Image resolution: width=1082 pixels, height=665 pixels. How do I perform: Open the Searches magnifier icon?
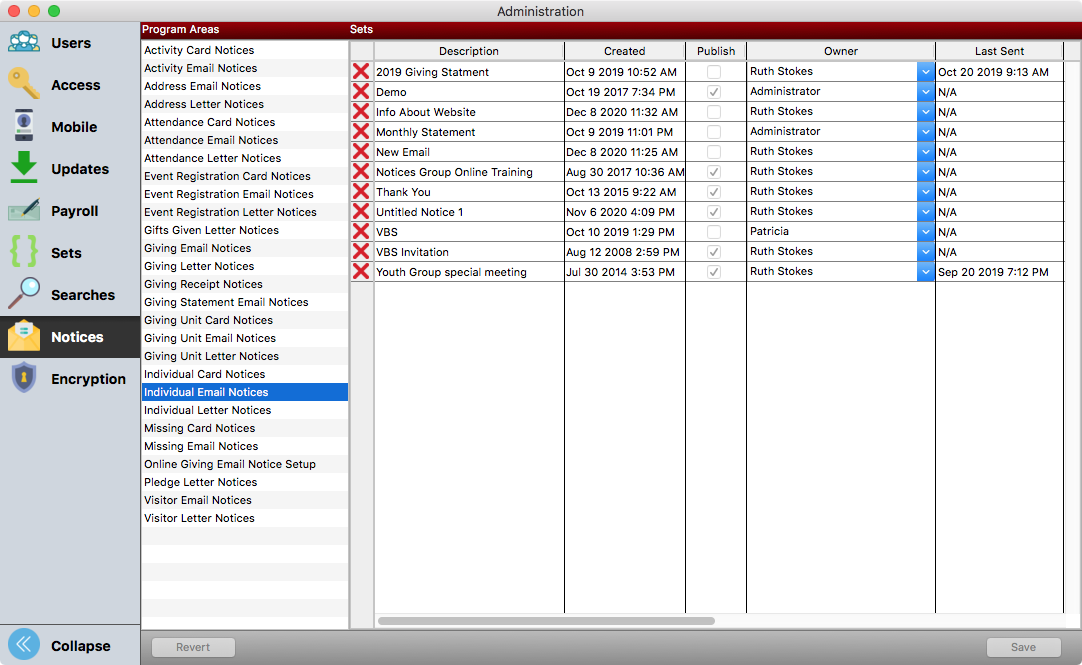24,295
